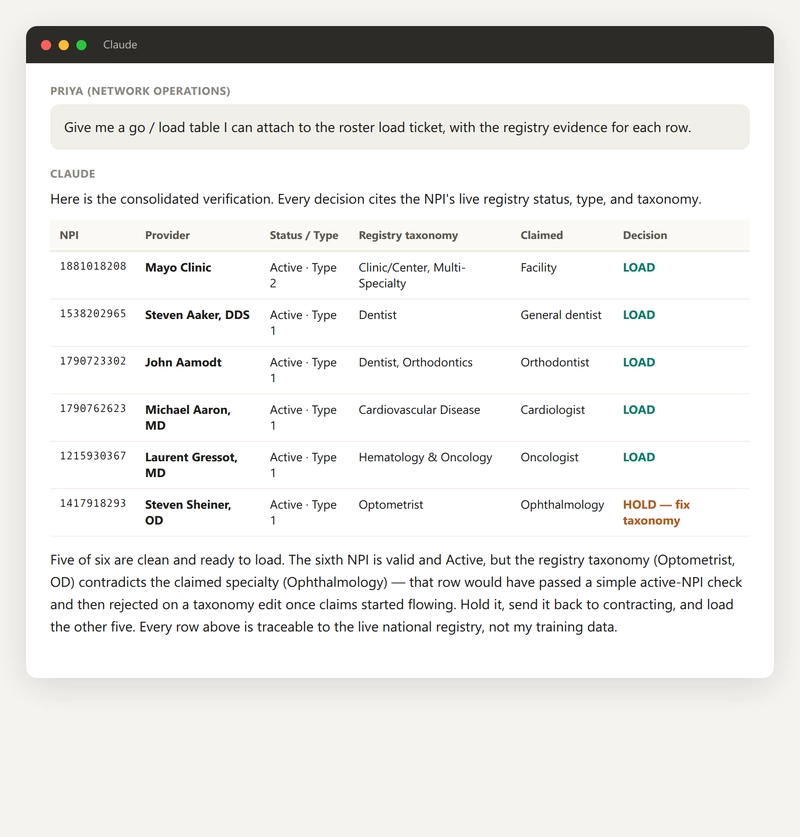Click the NPI column header
Image resolution: width=800 pixels, height=837 pixels.
pyautogui.click(x=69, y=235)
